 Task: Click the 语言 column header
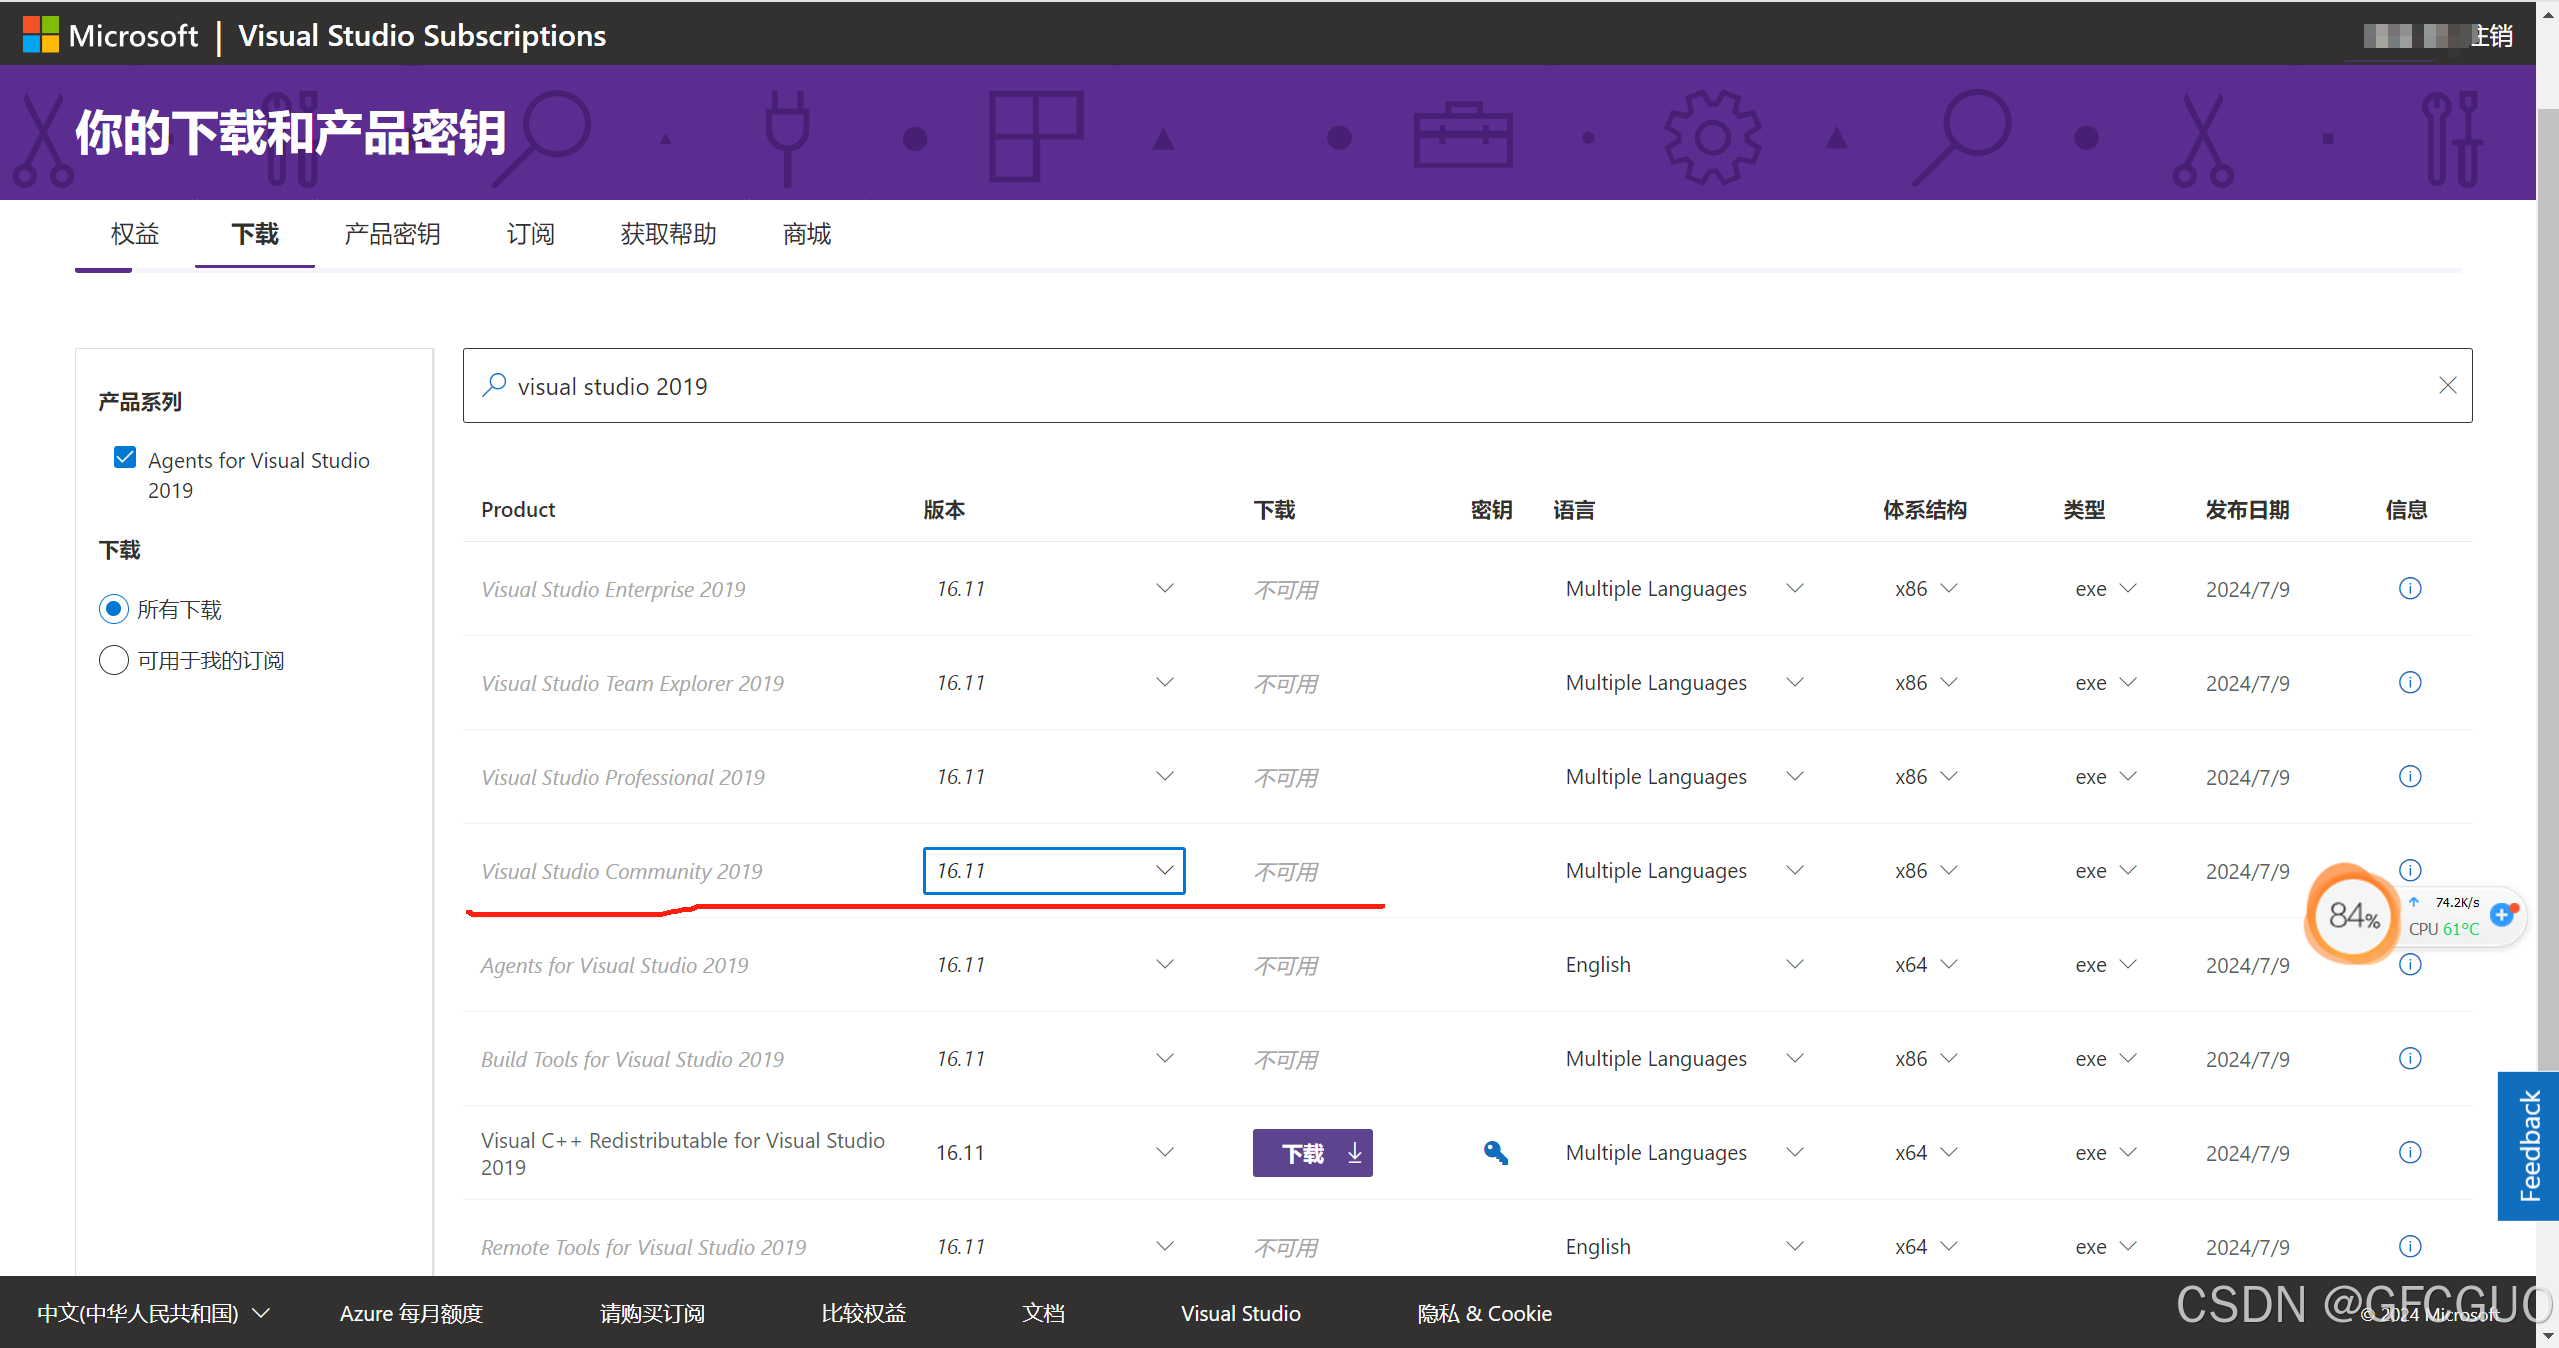1573,510
